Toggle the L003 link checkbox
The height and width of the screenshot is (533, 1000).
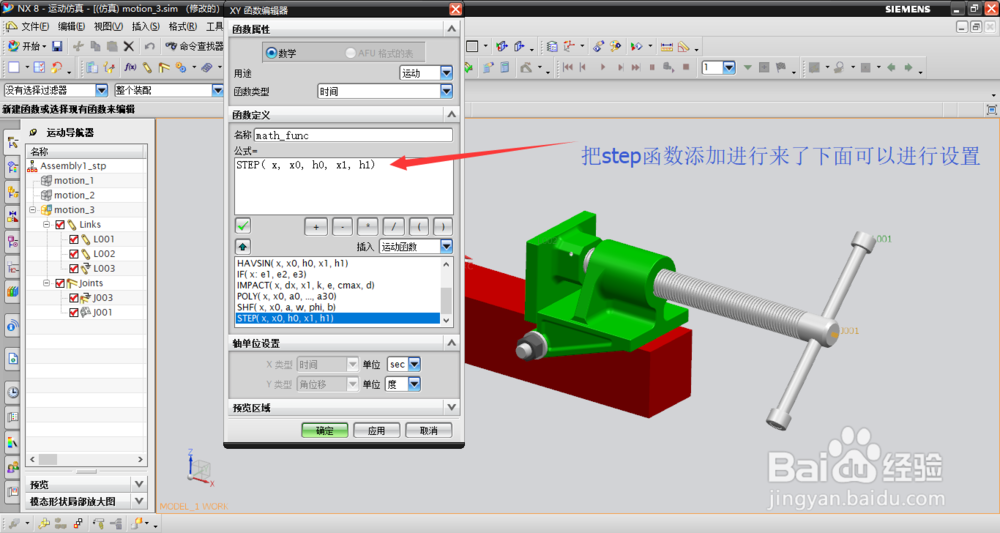tap(73, 268)
